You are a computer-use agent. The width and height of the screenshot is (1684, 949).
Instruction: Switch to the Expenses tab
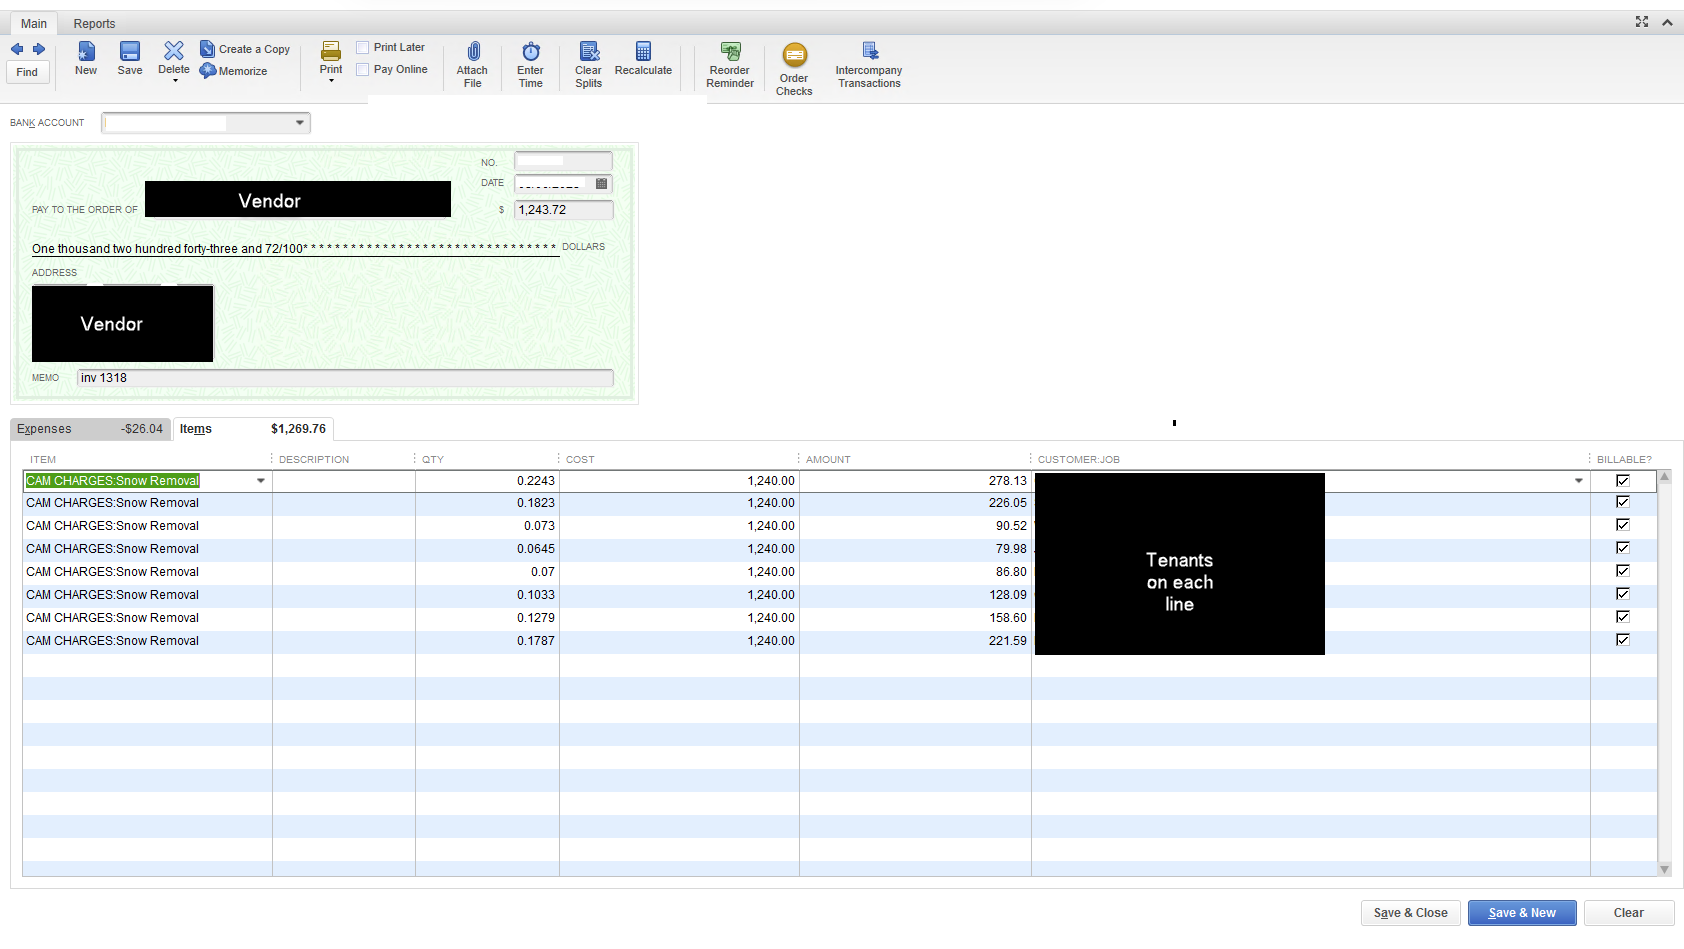coord(45,428)
